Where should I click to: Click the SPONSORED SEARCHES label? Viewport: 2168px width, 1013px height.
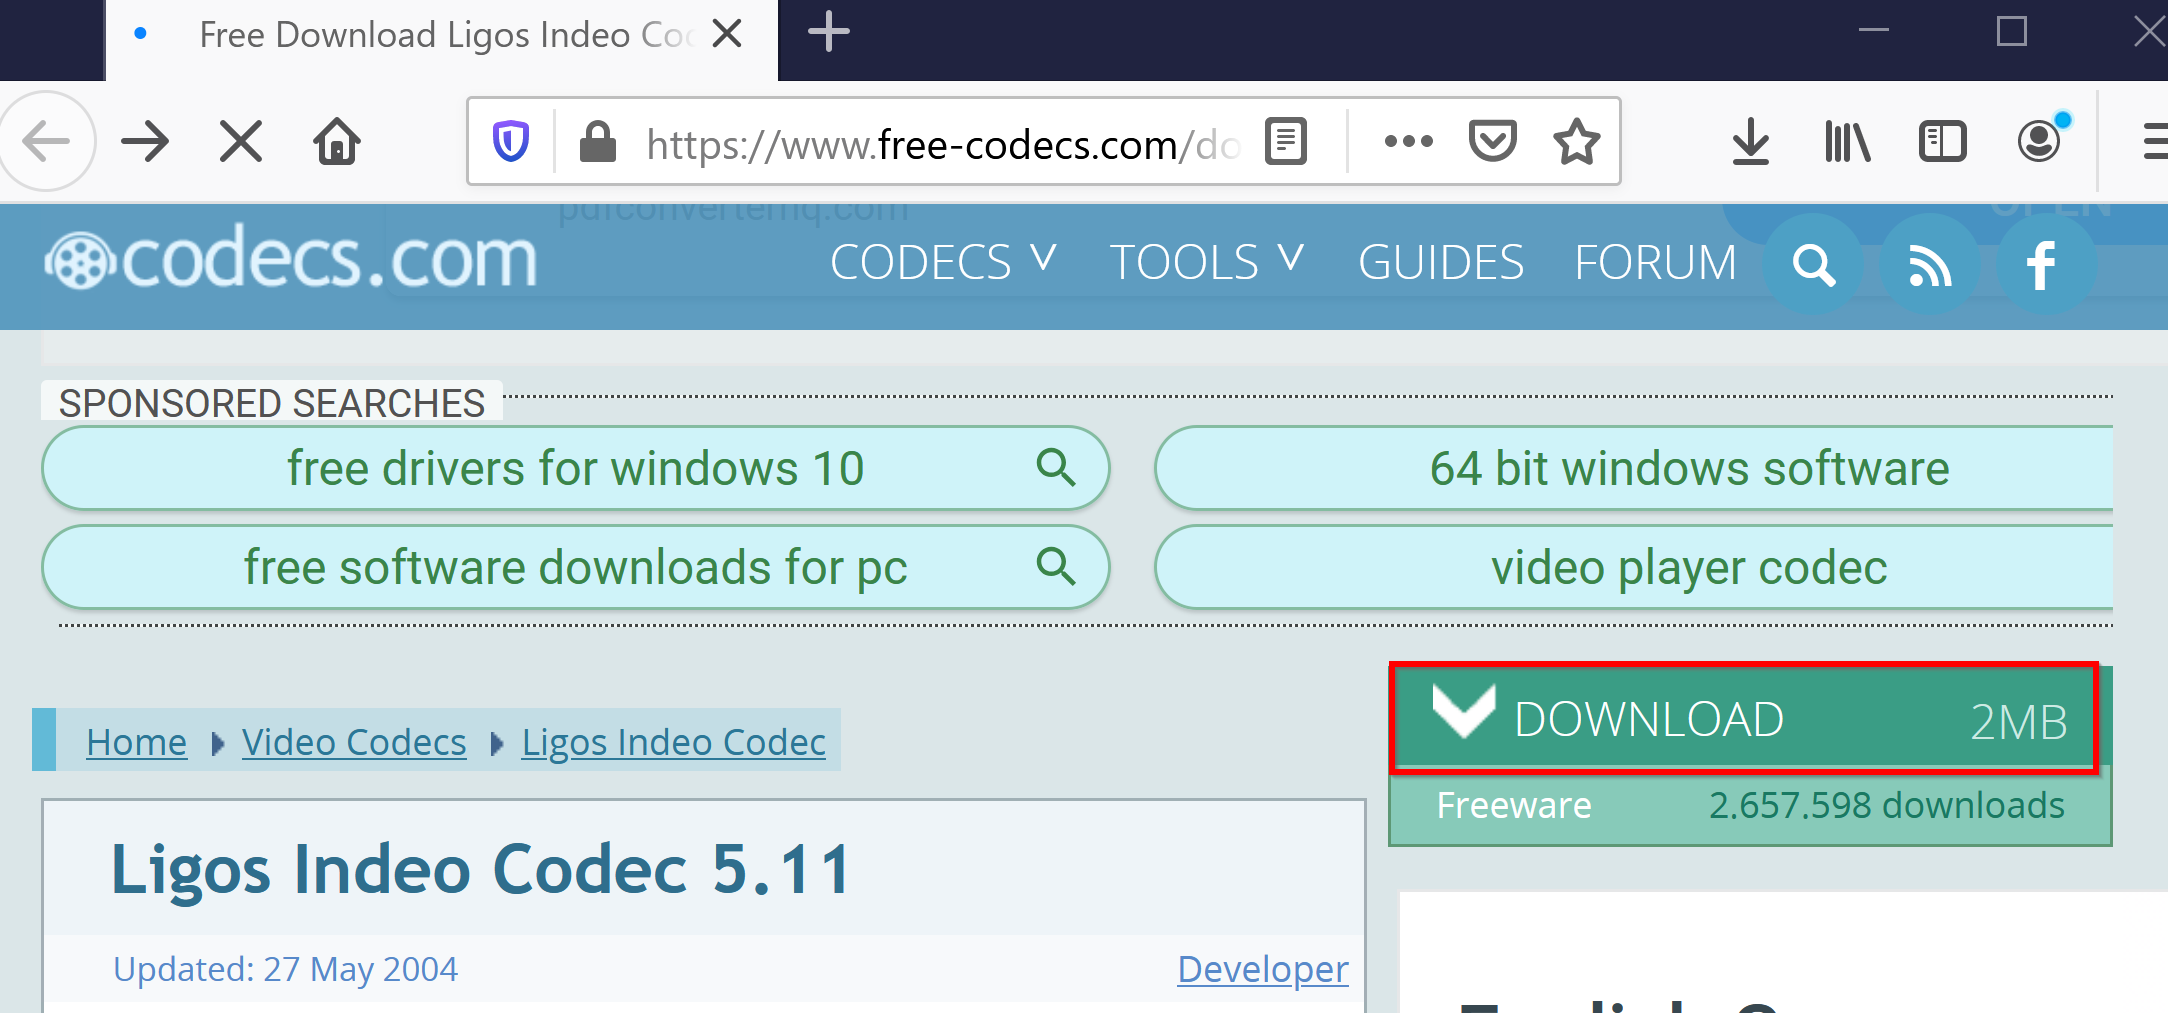(x=272, y=403)
